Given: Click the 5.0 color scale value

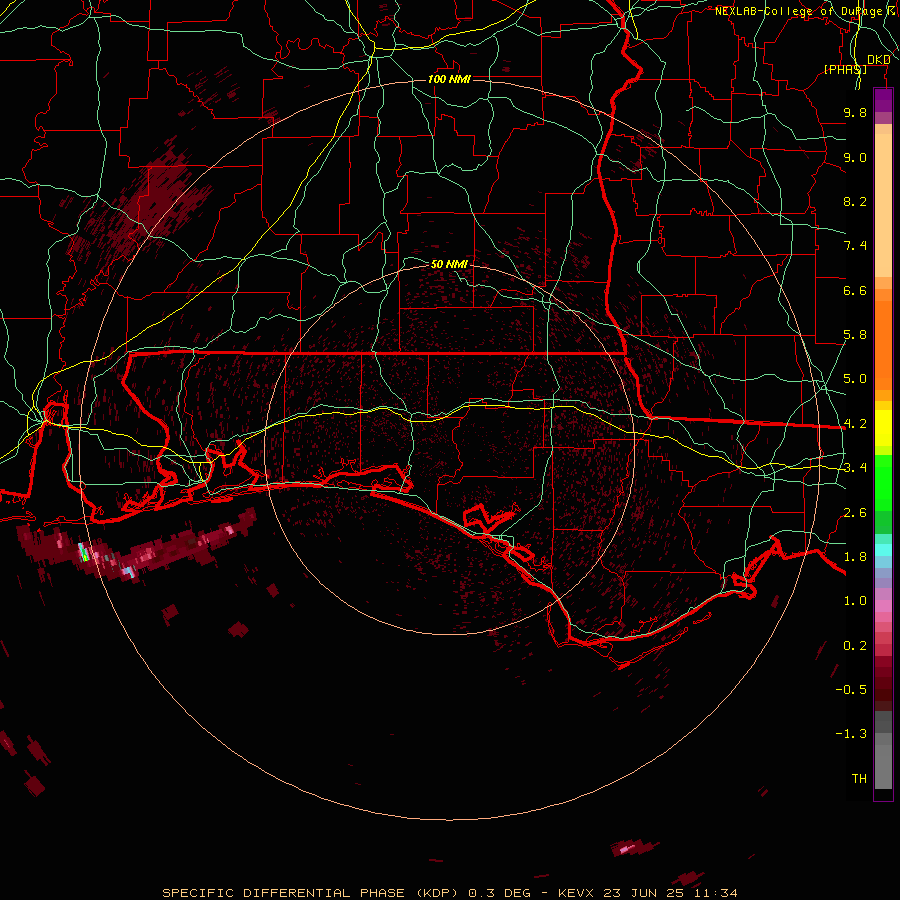Looking at the screenshot, I should (855, 379).
